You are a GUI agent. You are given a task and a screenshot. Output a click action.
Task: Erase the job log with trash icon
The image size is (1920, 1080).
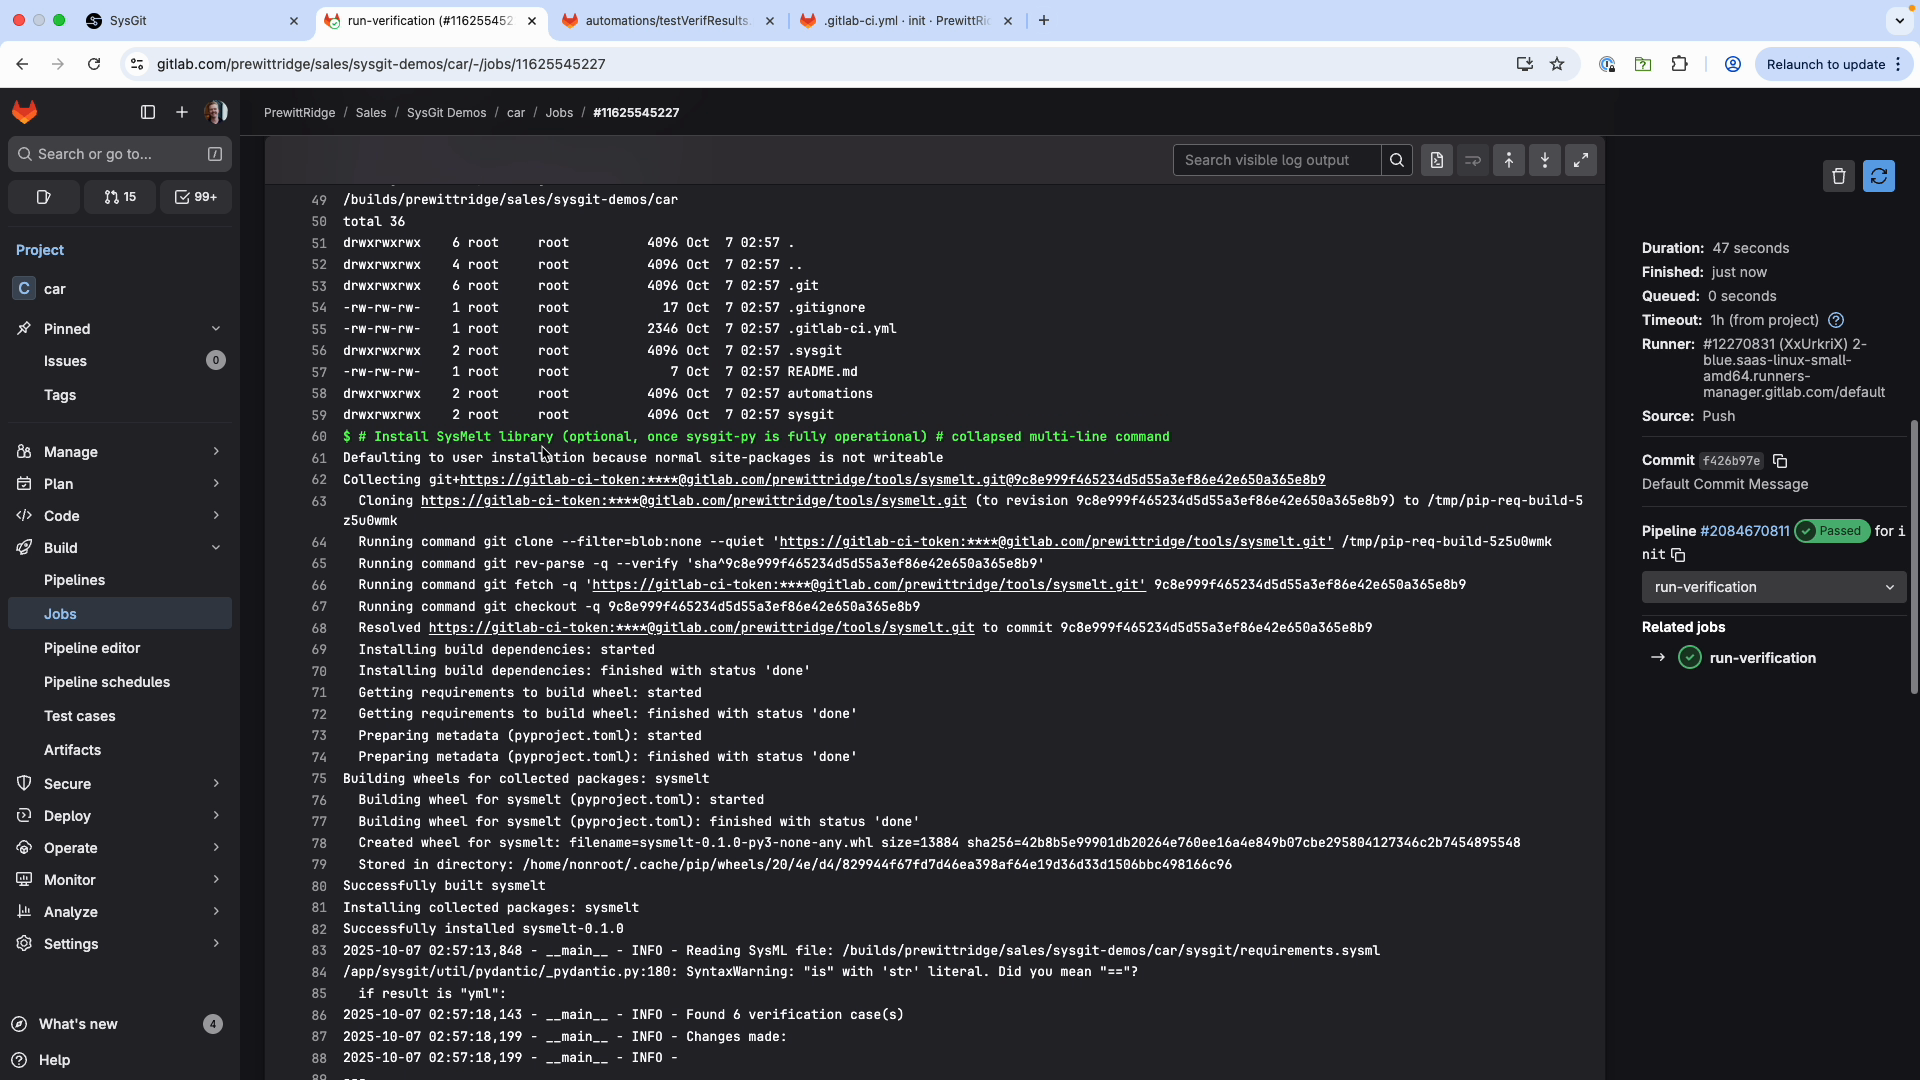pyautogui.click(x=1839, y=176)
